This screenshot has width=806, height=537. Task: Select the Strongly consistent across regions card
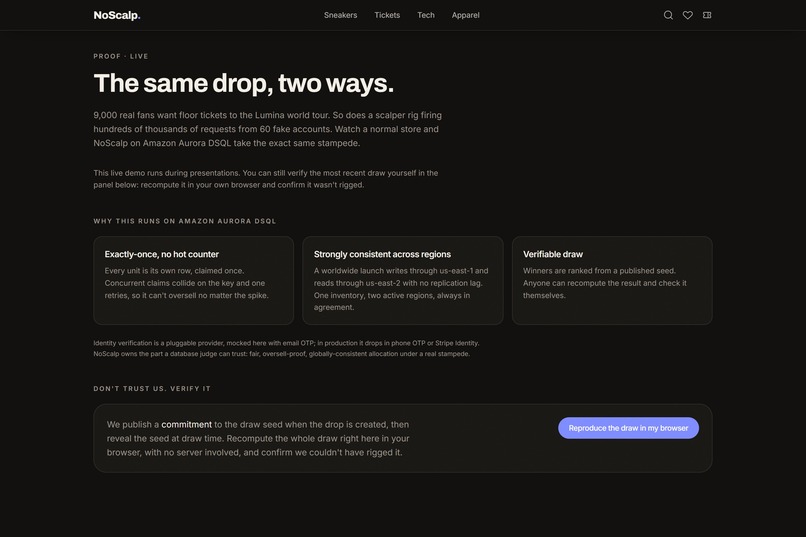coord(402,281)
